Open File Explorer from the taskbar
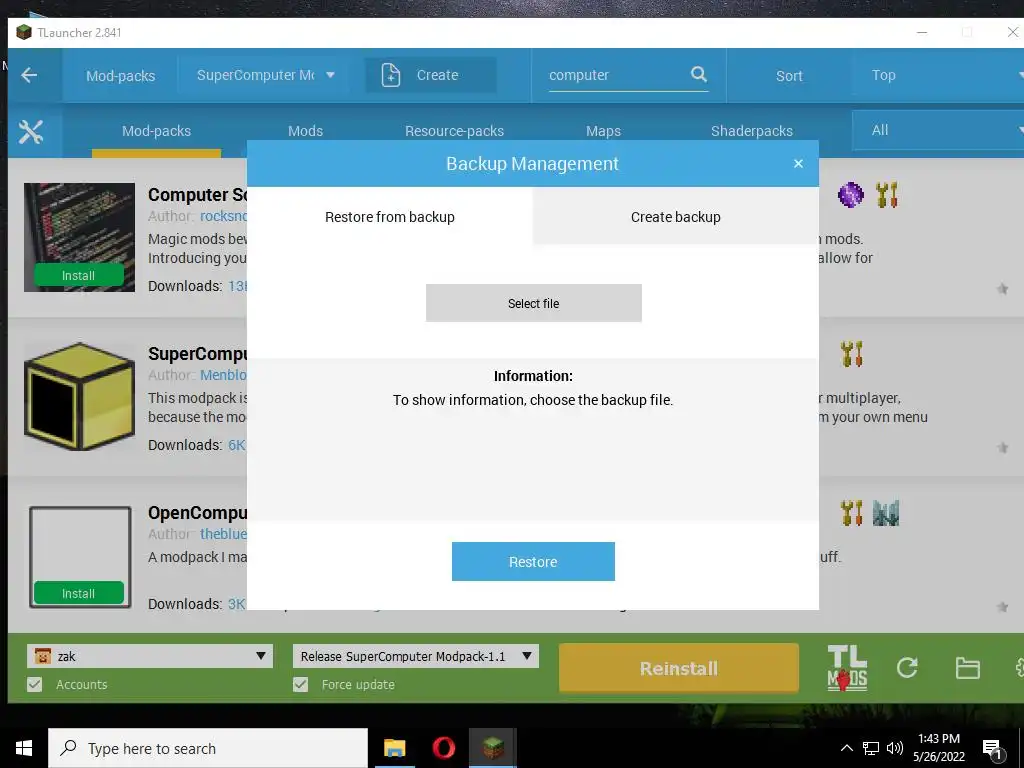Viewport: 1024px width, 768px height. tap(394, 748)
